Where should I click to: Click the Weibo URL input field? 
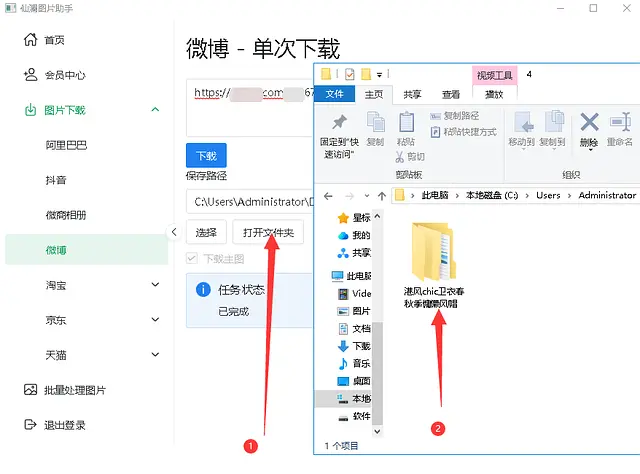click(x=250, y=108)
